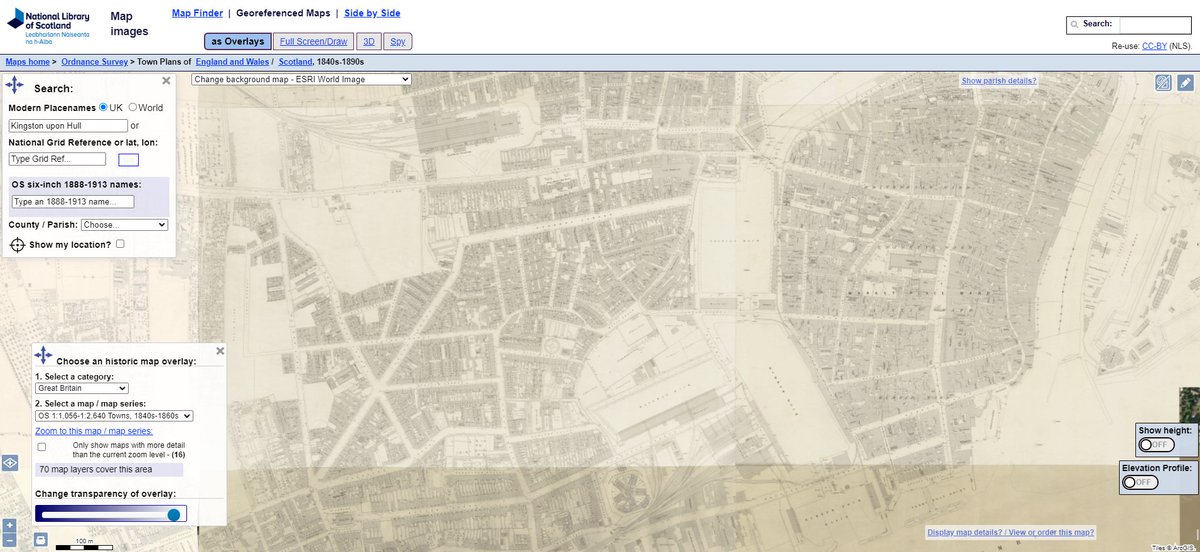Open the Side by Side viewer link
The image size is (1200, 552).
click(x=373, y=13)
